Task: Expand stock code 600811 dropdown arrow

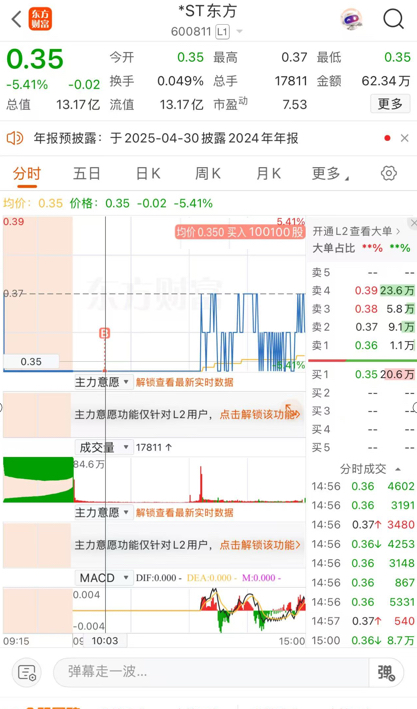Action: (x=239, y=32)
